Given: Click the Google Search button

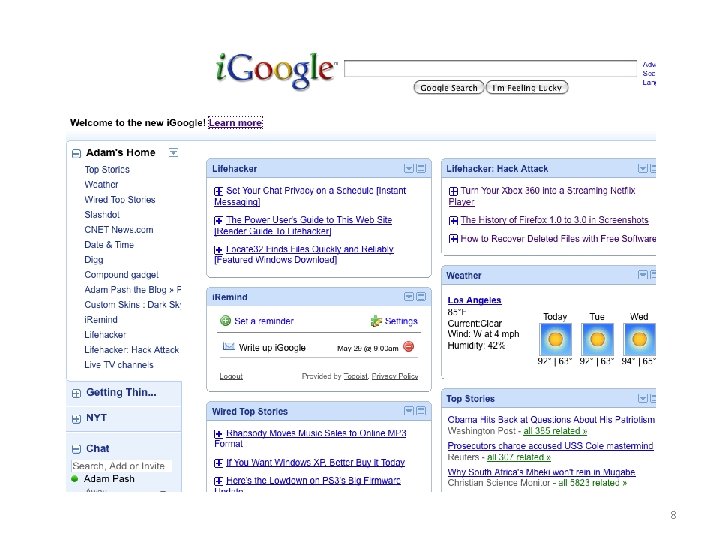Looking at the screenshot, I should [x=449, y=87].
